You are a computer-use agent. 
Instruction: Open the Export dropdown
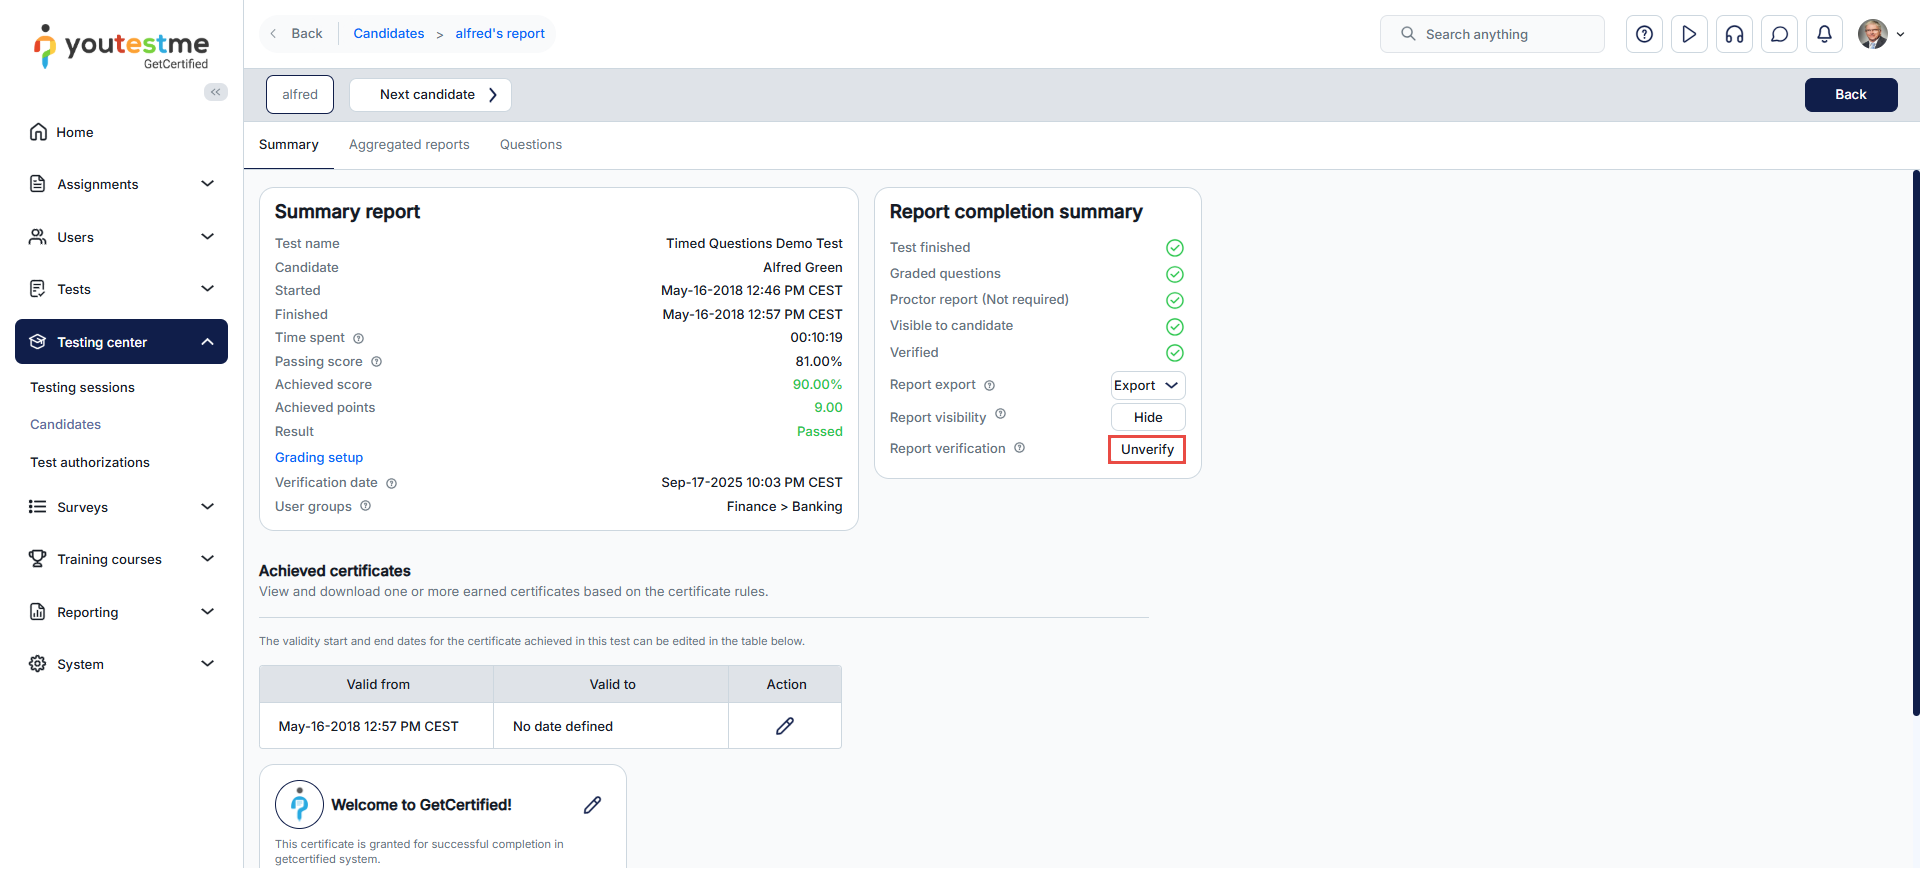(1147, 386)
